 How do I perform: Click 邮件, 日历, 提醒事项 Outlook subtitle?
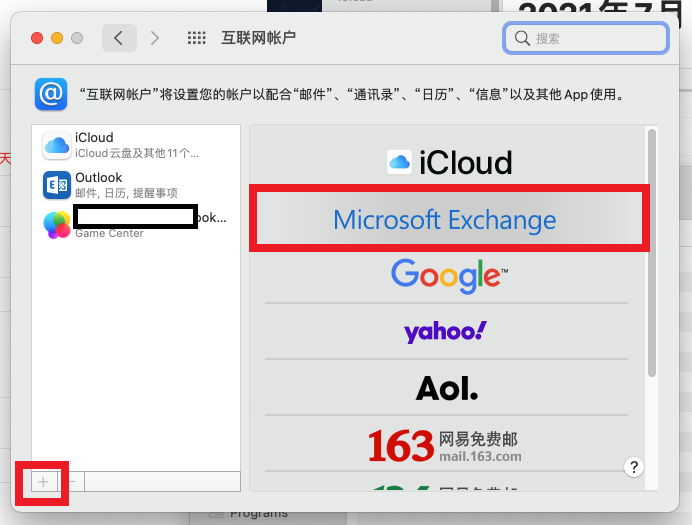[126, 193]
